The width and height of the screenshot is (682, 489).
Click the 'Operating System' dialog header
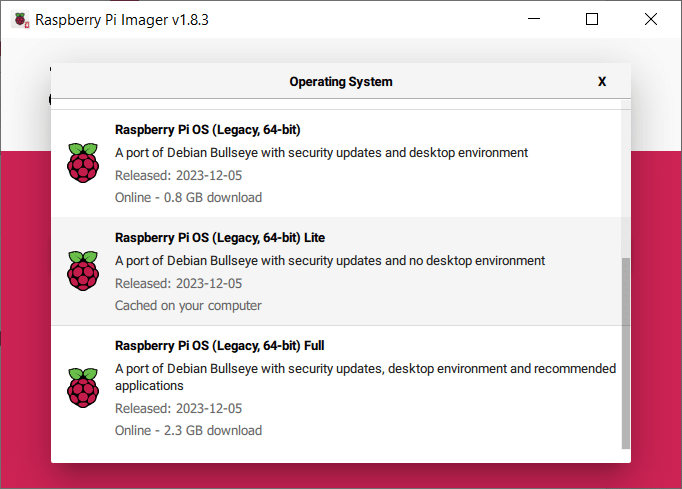click(341, 81)
